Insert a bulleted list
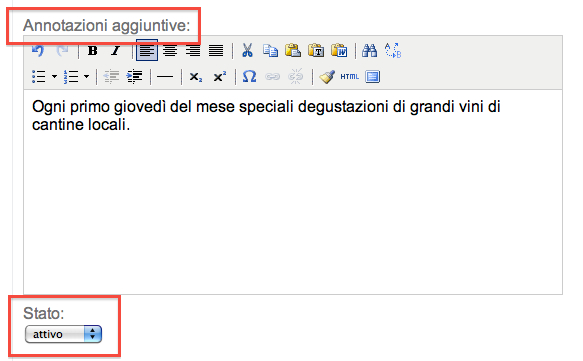 39,77
